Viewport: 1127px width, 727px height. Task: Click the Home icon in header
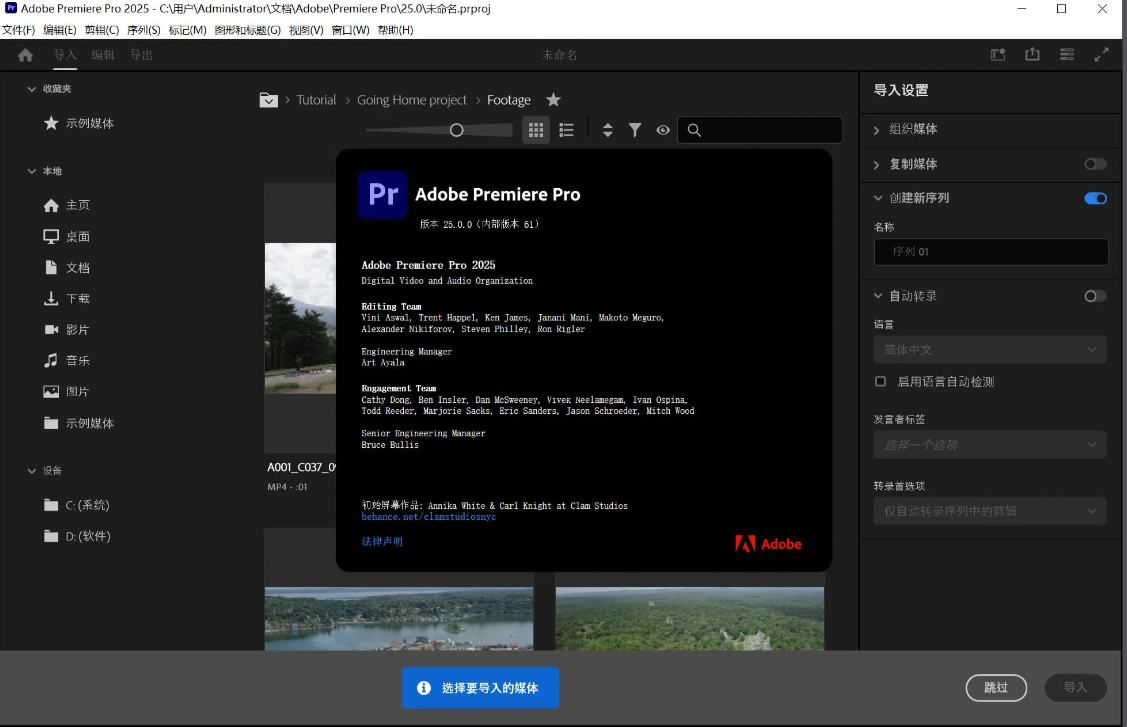(27, 55)
